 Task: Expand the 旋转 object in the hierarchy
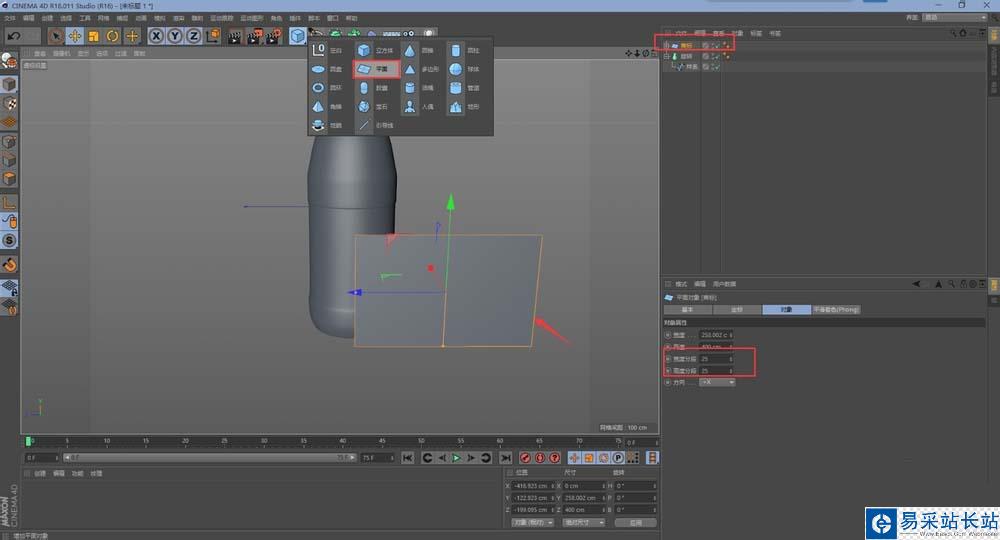pyautogui.click(x=666, y=57)
